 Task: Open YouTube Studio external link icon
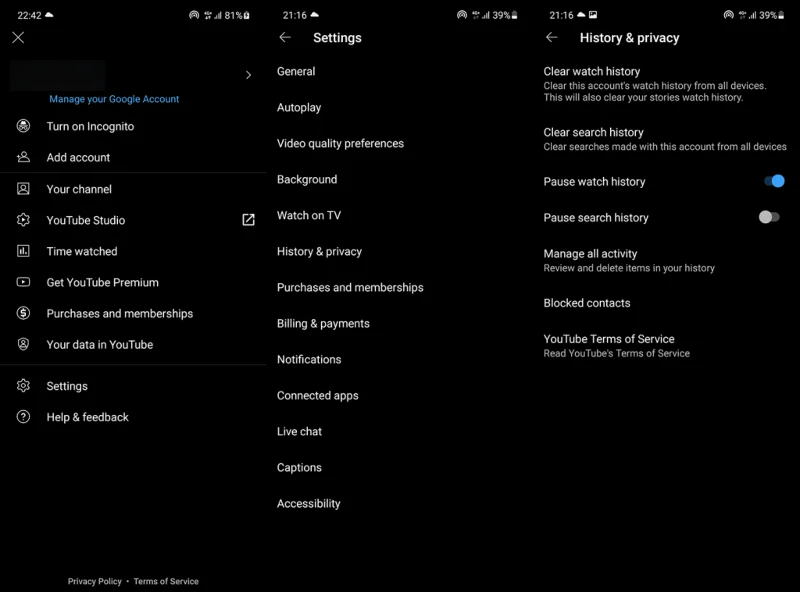tap(248, 220)
